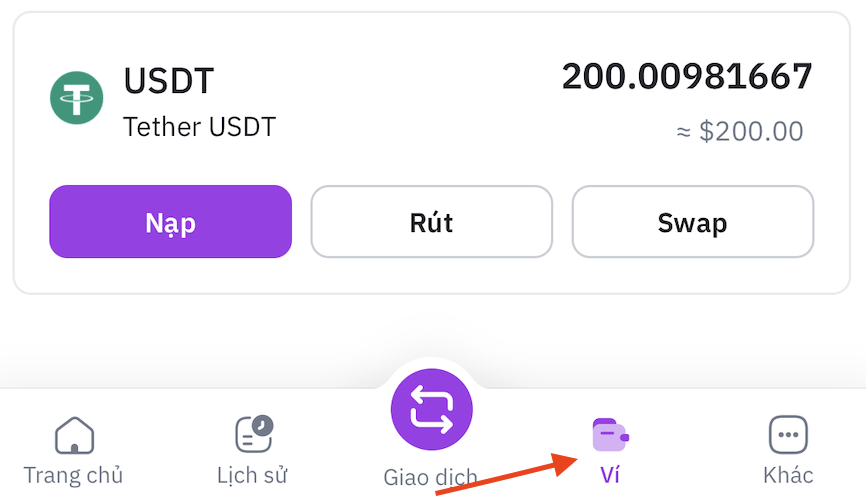
Task: Open the Lịch sử history clock icon
Action: coord(253,434)
